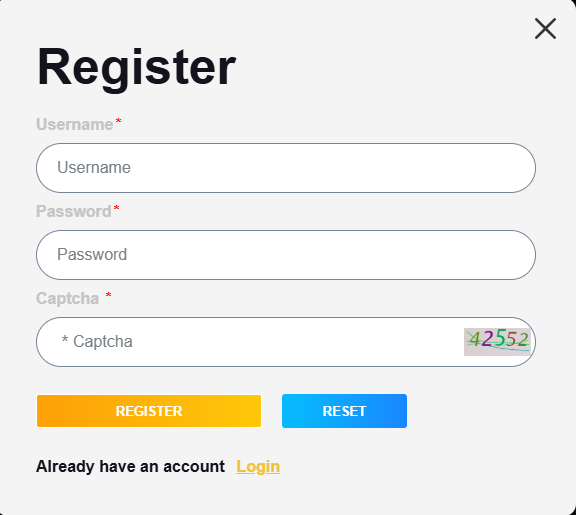The height and width of the screenshot is (515, 576).
Task: Focus the Password input field
Action: (x=286, y=255)
